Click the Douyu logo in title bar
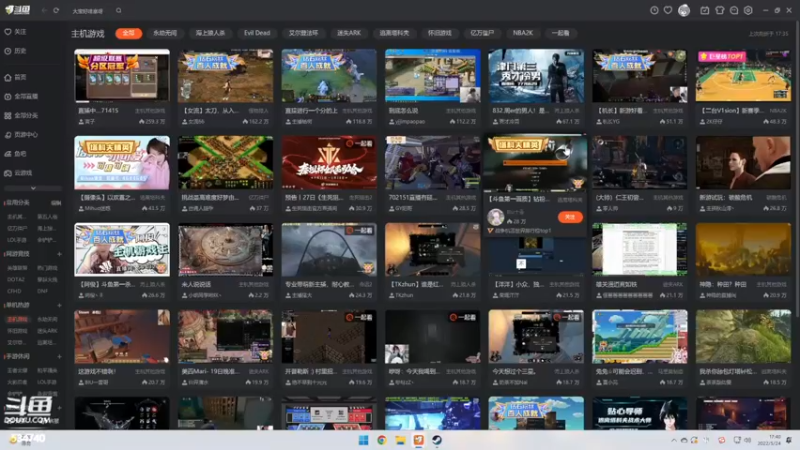Screen dimensions: 800x450 point(17,10)
